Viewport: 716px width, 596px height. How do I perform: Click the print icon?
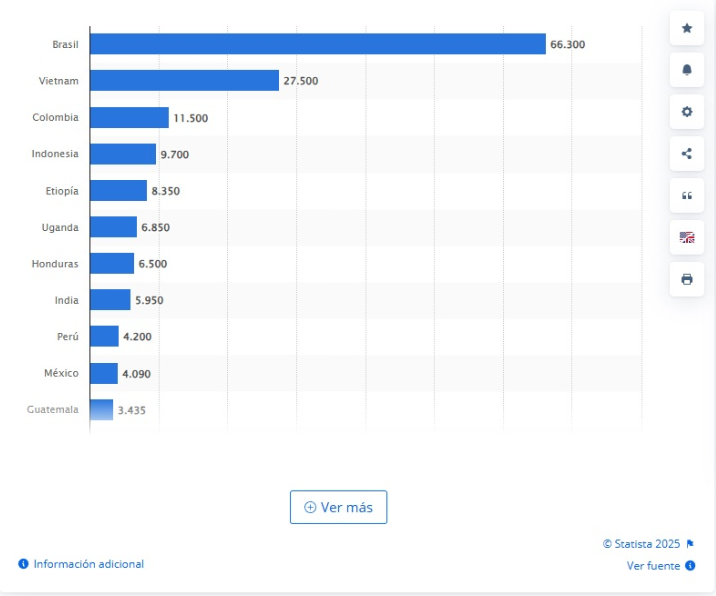pos(686,279)
